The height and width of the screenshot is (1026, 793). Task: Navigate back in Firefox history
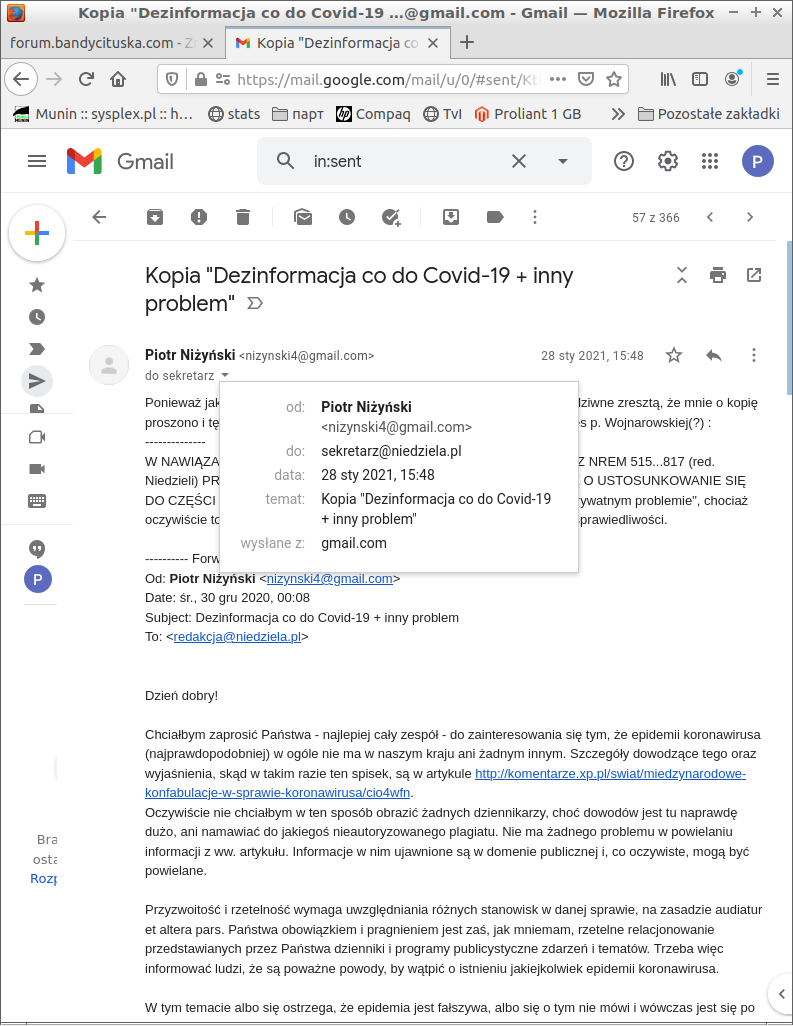tap(22, 79)
